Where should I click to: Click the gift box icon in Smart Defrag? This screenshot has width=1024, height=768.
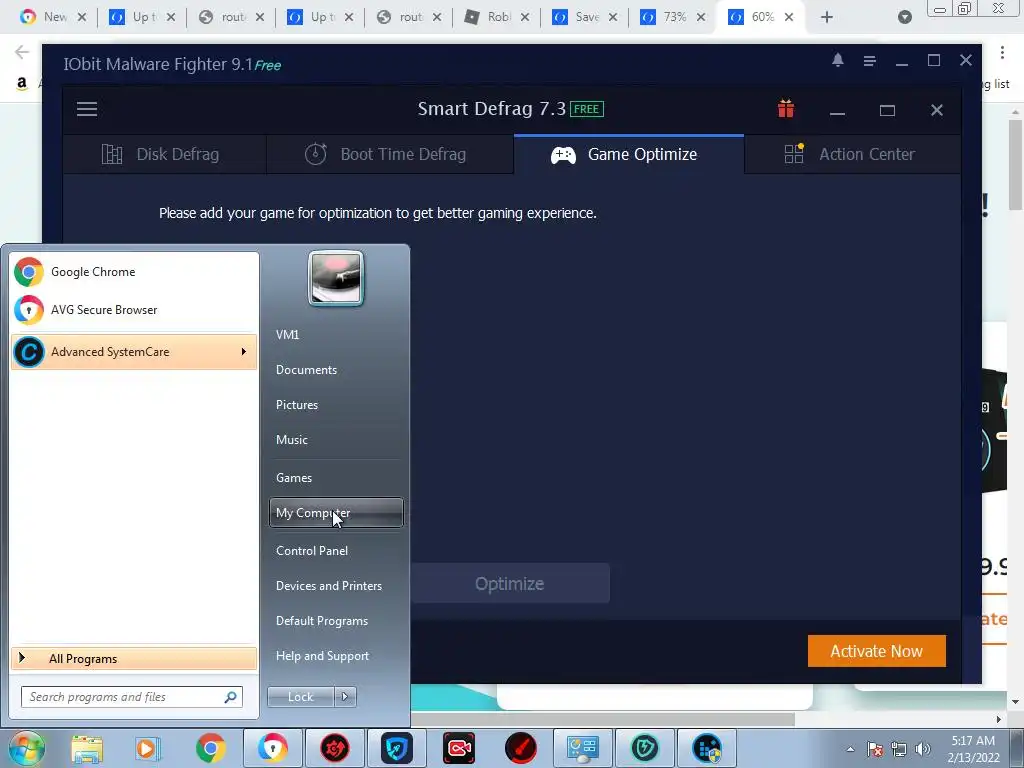coord(786,108)
